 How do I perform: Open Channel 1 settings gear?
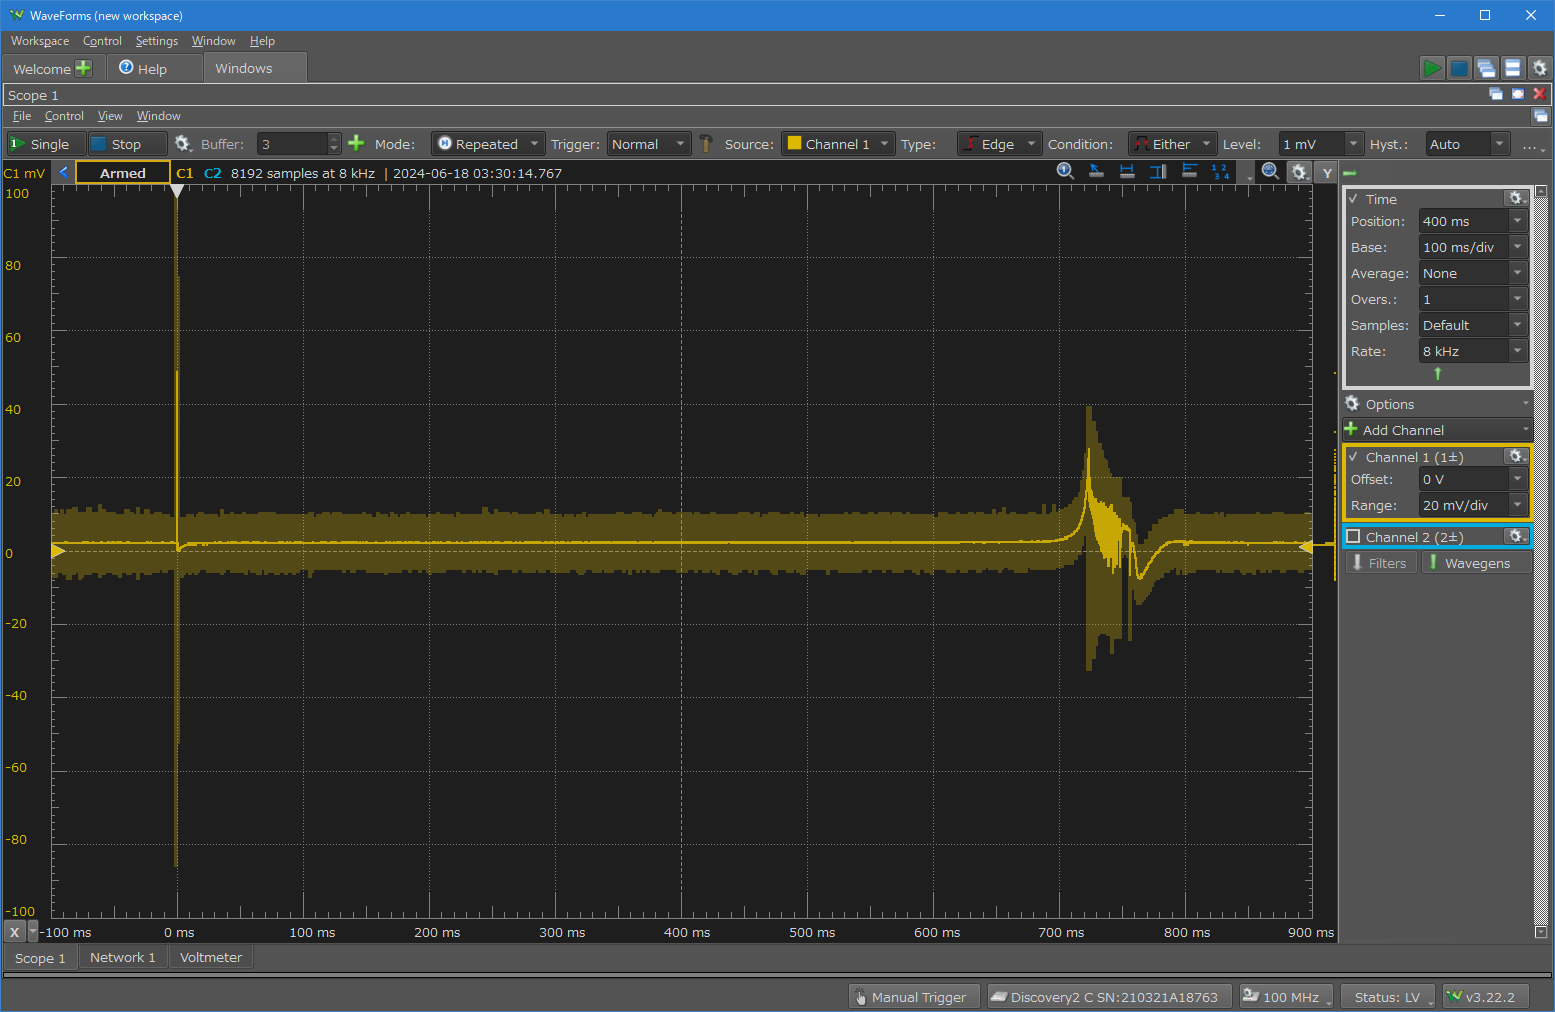click(x=1516, y=456)
